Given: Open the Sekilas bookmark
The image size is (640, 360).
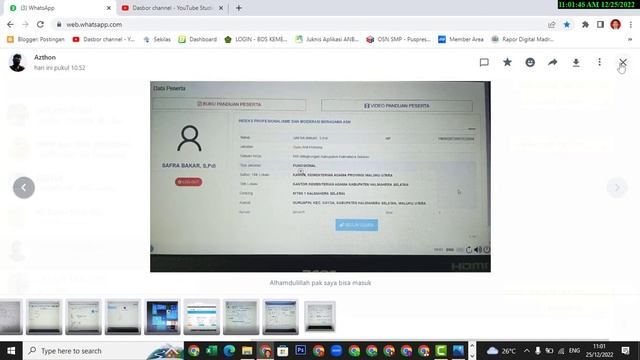Looking at the screenshot, I should 157,39.
